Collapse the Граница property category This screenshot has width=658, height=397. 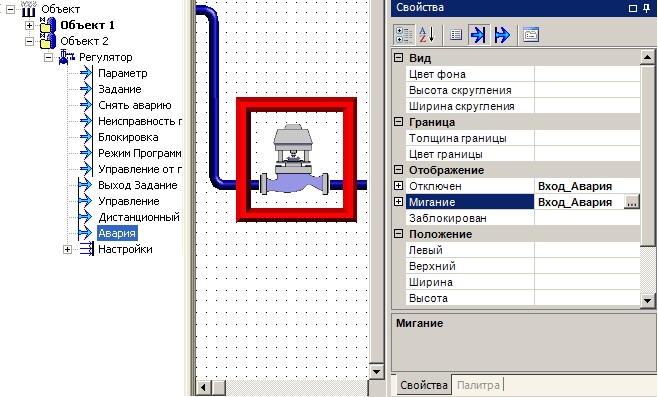point(399,122)
